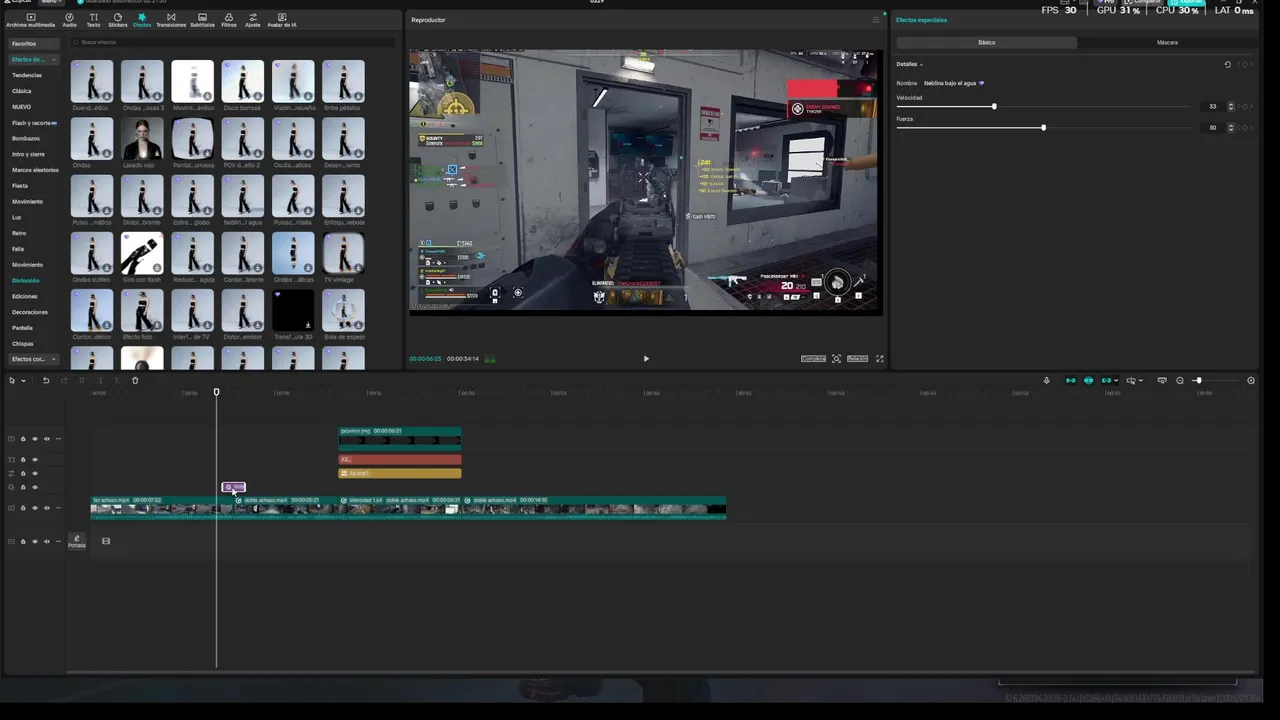The height and width of the screenshot is (720, 1280).
Task: Delete the selected clip
Action: (135, 380)
